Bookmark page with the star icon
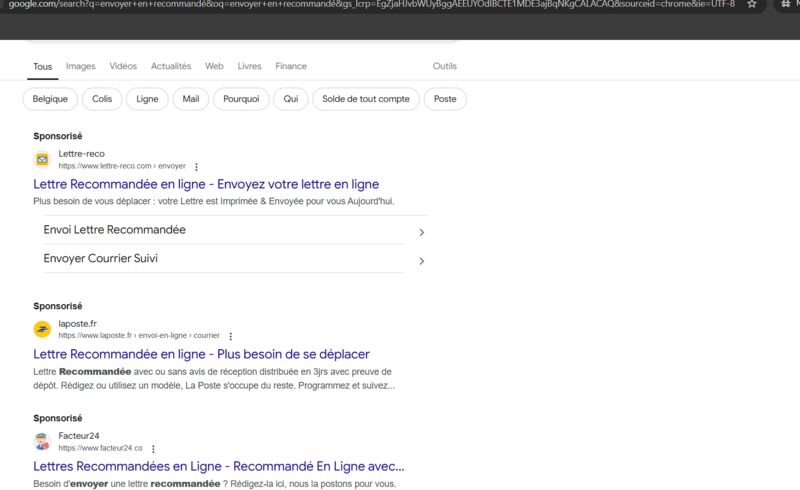Viewport: 800px width, 490px height. click(x=752, y=4)
